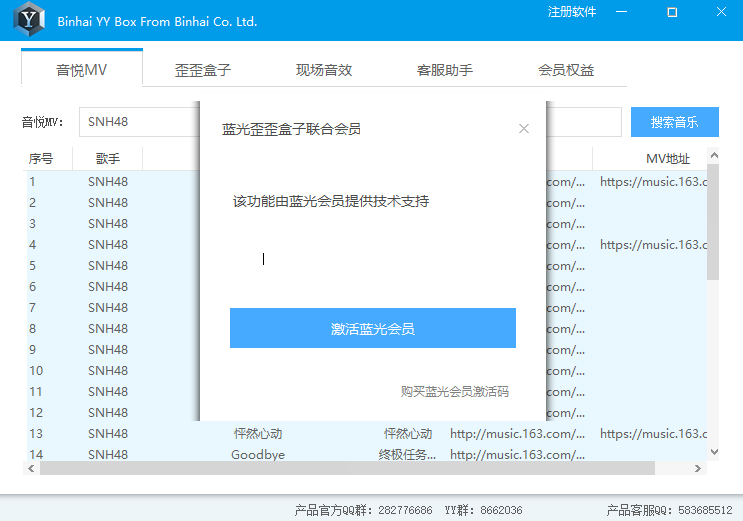Click row 1 https://music.163 MV address
743x521 pixels.
[x=653, y=182]
